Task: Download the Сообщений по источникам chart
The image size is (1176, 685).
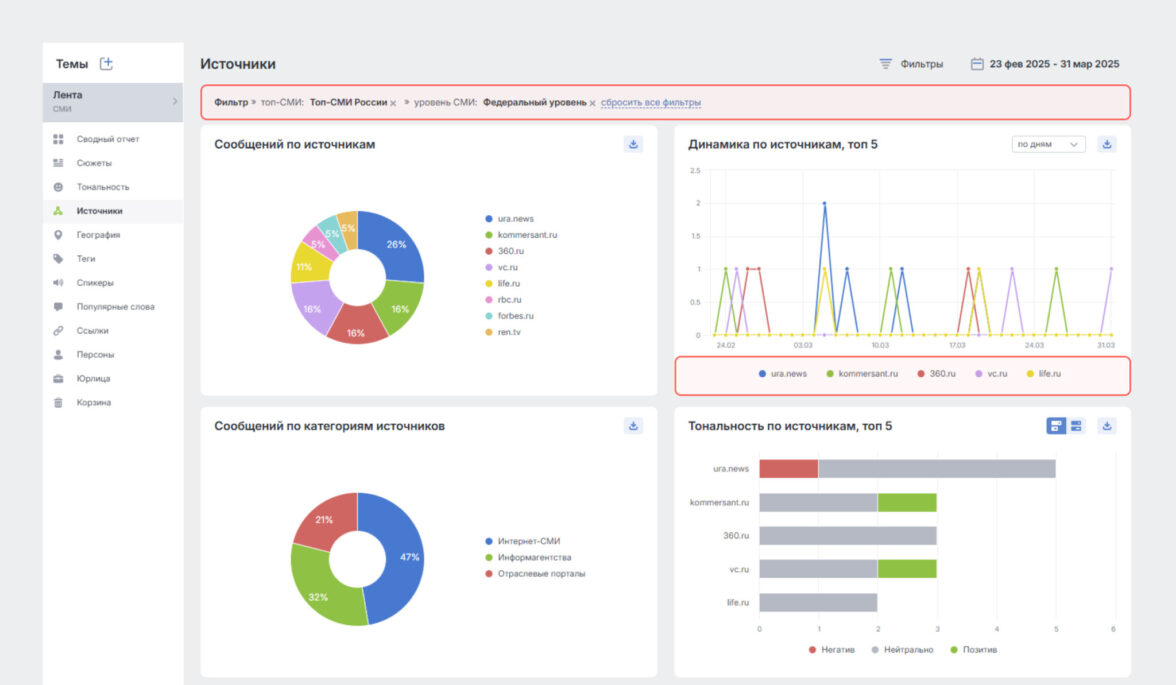Action: point(633,144)
